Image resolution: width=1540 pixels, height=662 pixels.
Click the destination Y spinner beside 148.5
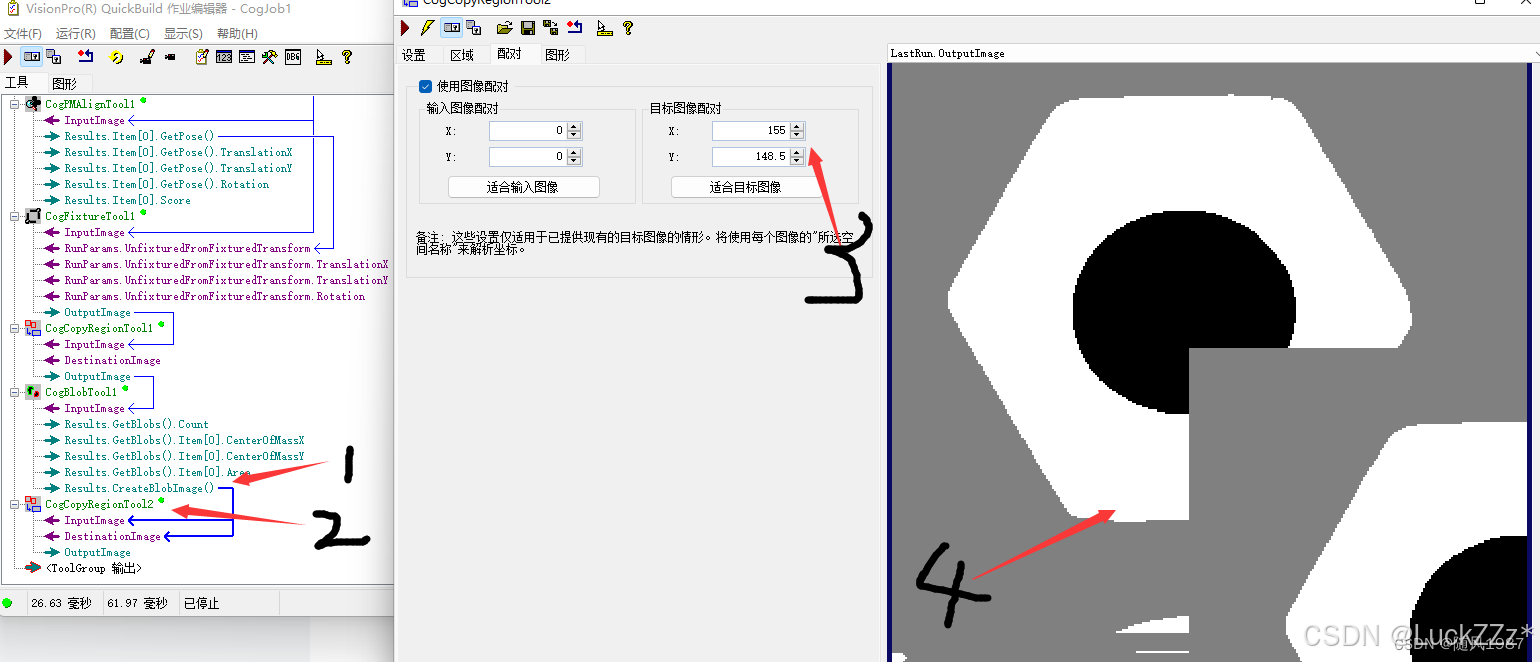797,156
